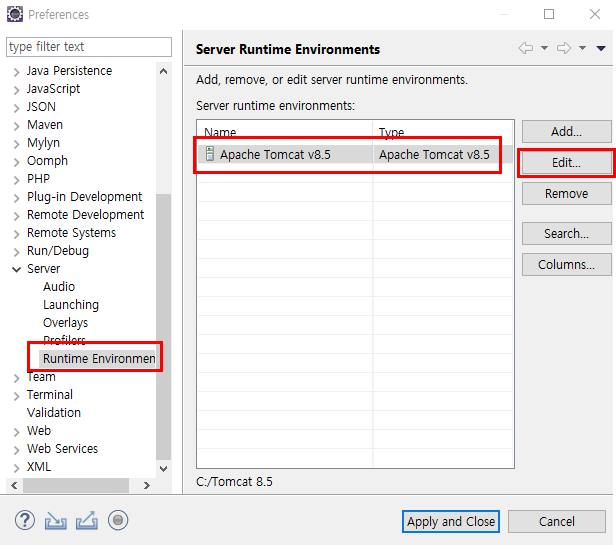
Task: Click the tree scroll right arrow
Action: point(147,485)
